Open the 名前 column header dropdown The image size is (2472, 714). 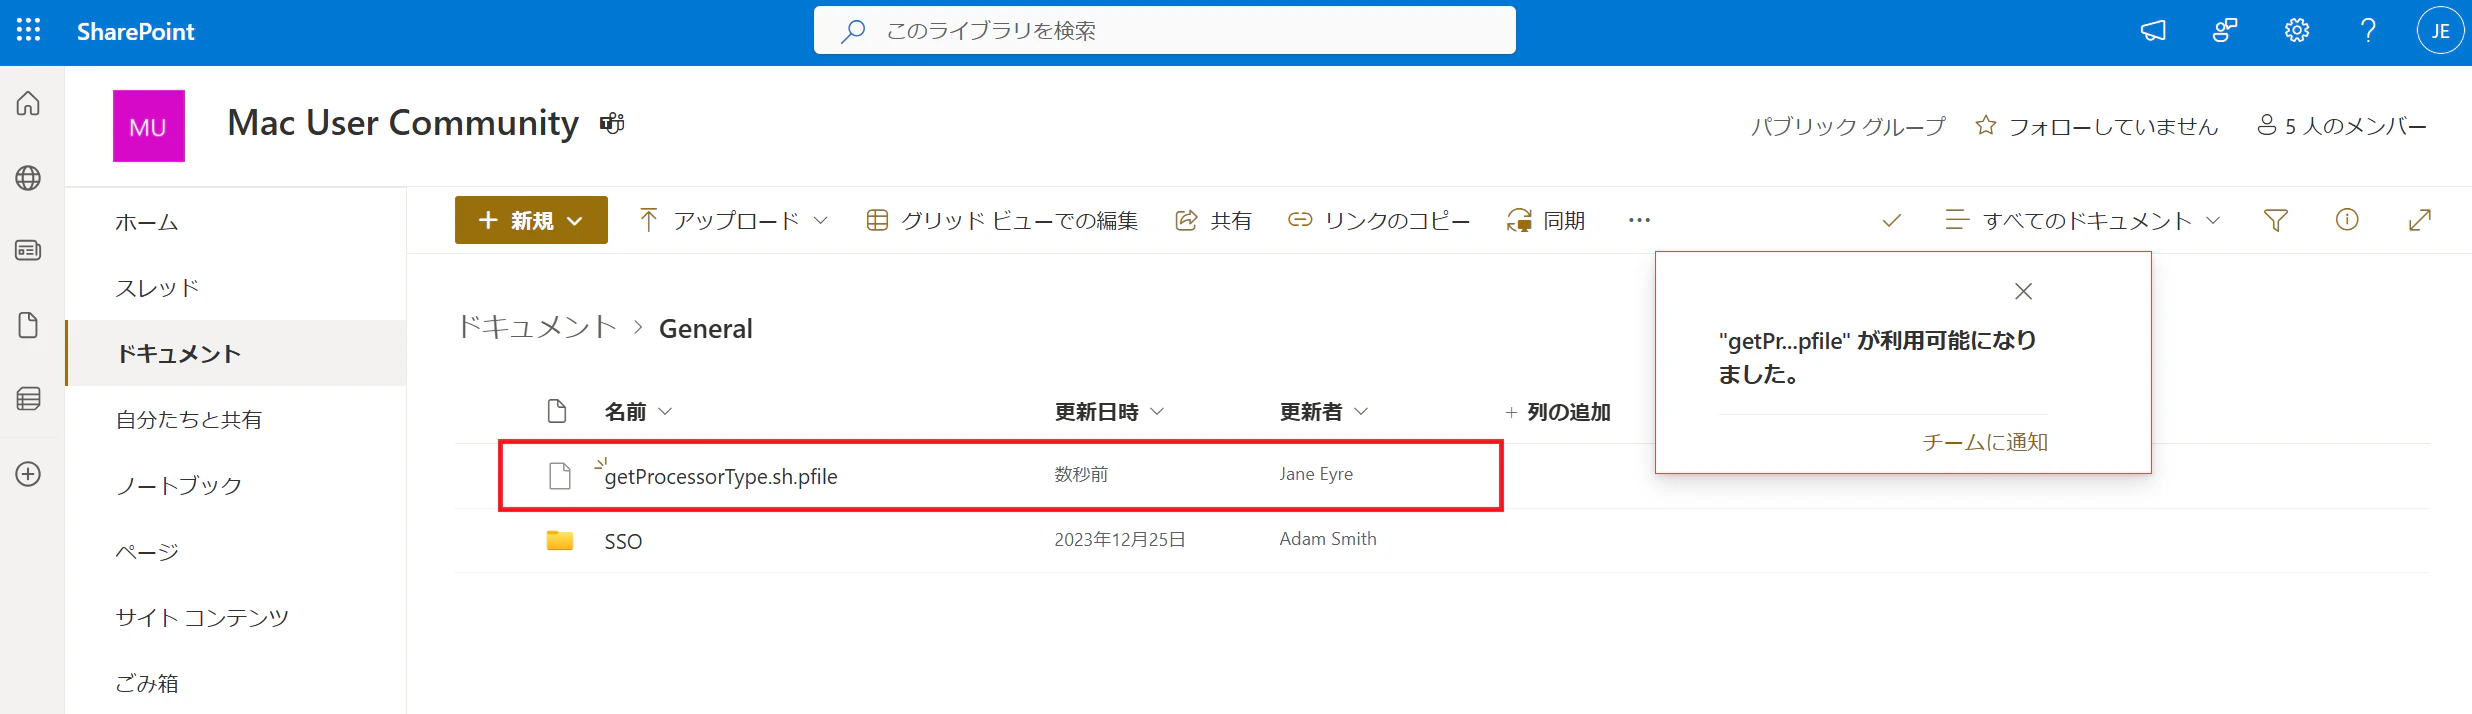coord(638,412)
